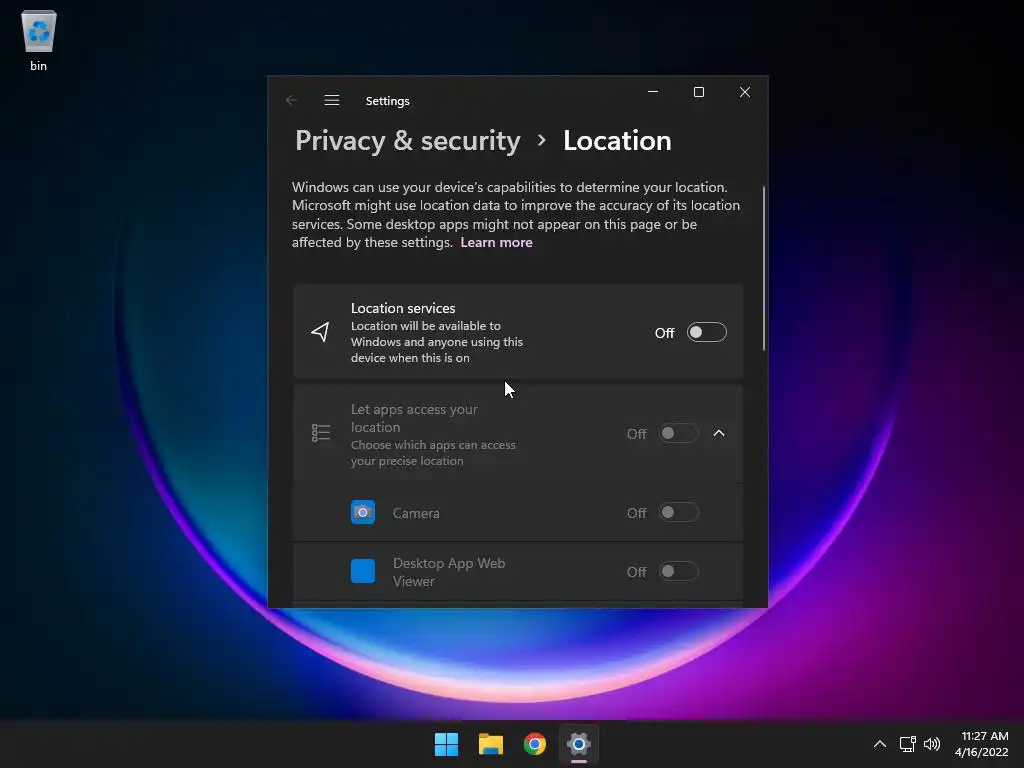Click the Camera row label
The image size is (1024, 768).
pos(416,513)
